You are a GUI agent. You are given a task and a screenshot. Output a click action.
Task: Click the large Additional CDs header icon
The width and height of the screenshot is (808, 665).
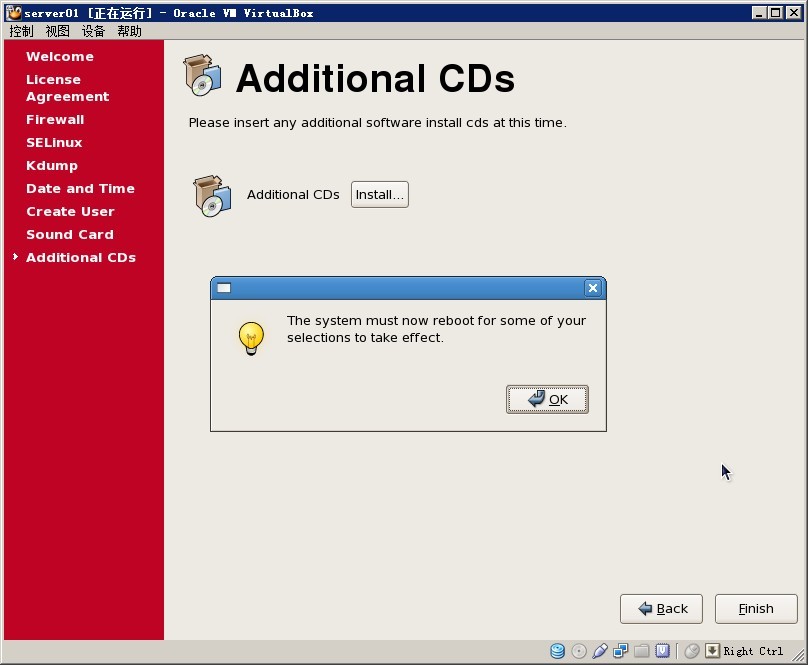[203, 75]
